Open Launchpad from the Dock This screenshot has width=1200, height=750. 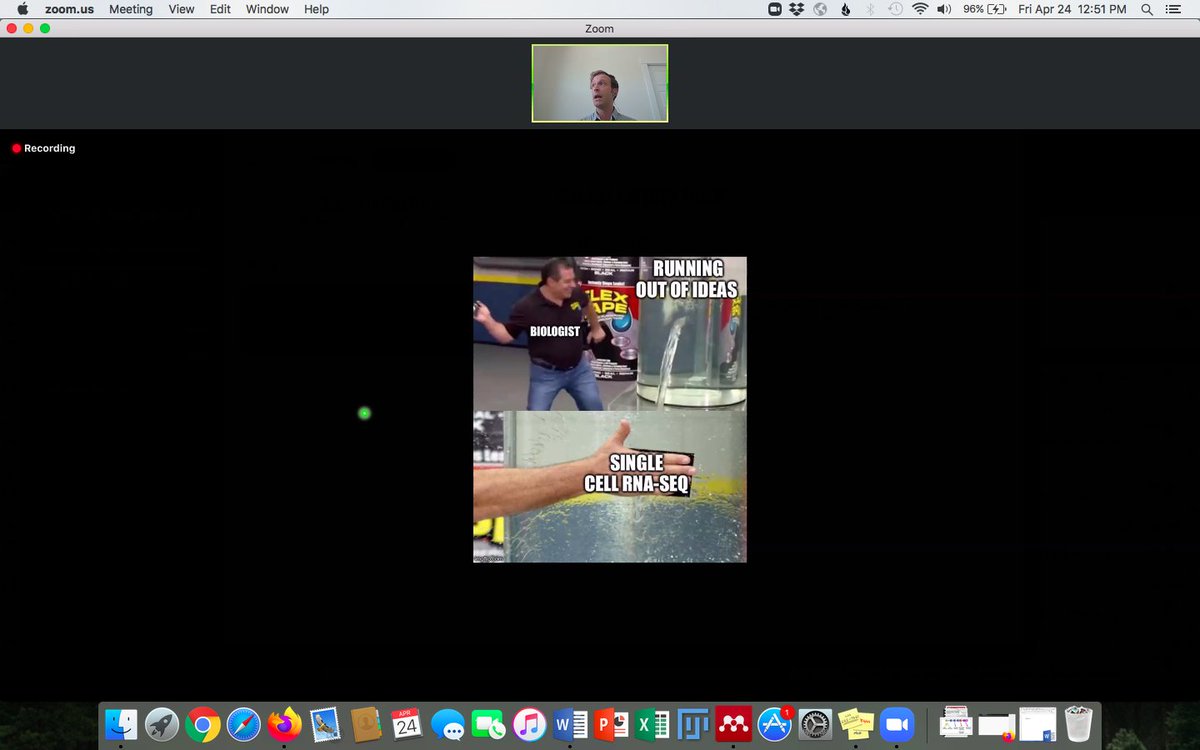point(162,723)
